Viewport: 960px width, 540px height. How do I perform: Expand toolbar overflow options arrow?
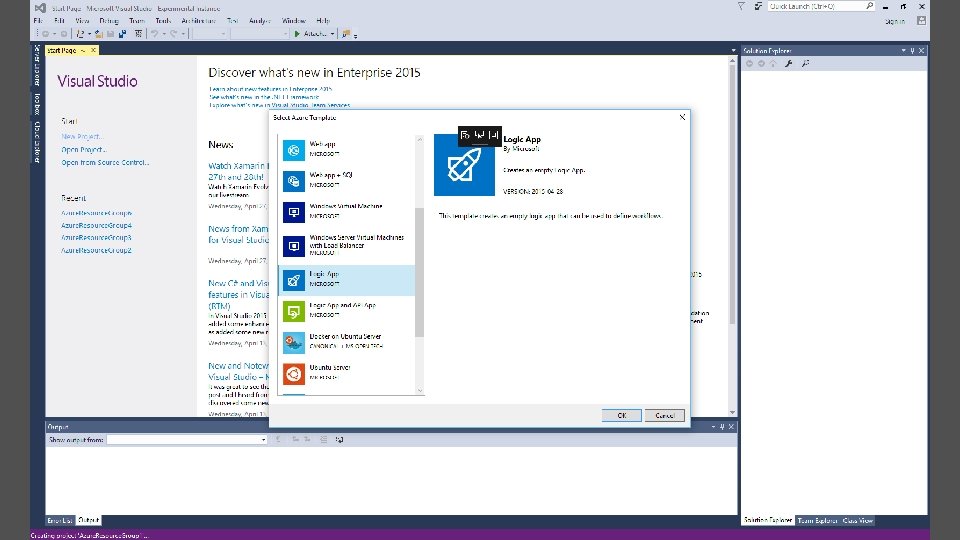(x=356, y=36)
